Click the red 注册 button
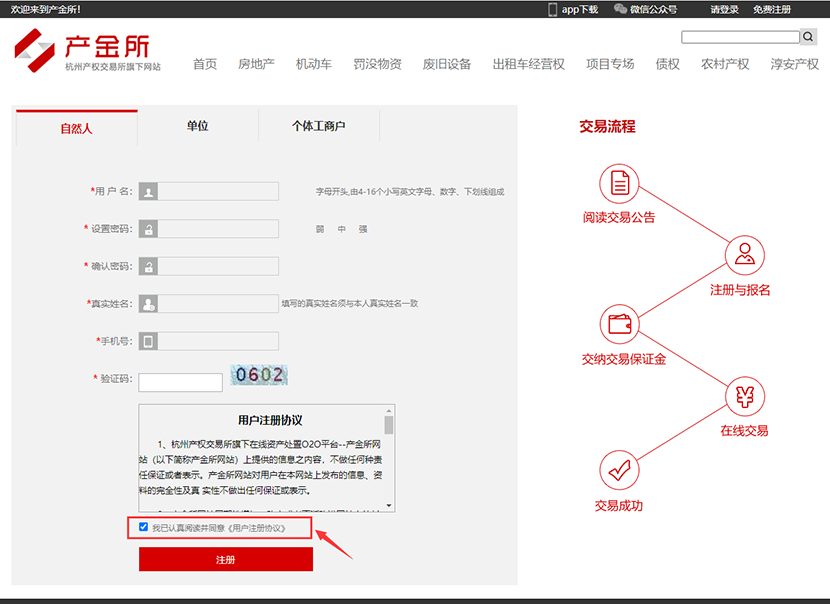The image size is (830, 604). pyautogui.click(x=225, y=560)
